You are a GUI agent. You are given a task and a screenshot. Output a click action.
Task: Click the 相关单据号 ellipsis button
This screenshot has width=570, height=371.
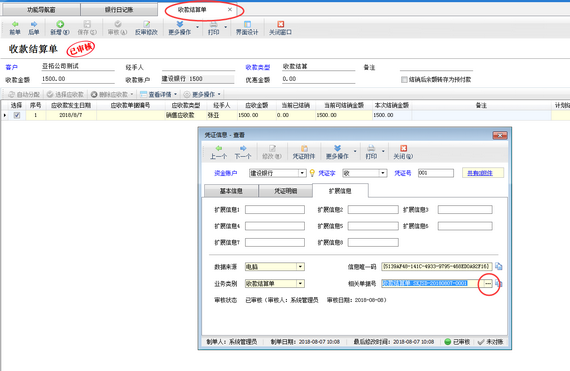point(488,283)
